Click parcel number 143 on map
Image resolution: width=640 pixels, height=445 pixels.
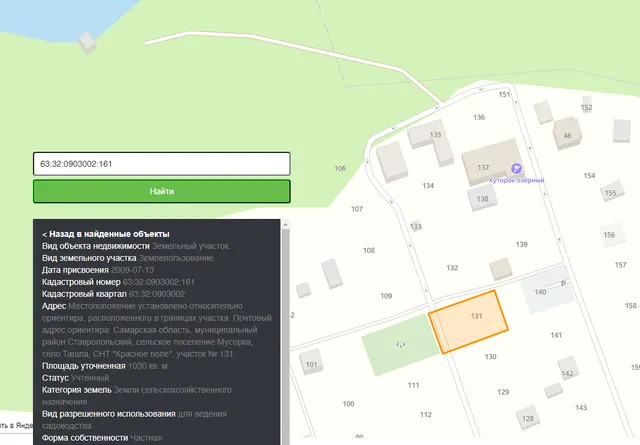tap(581, 407)
